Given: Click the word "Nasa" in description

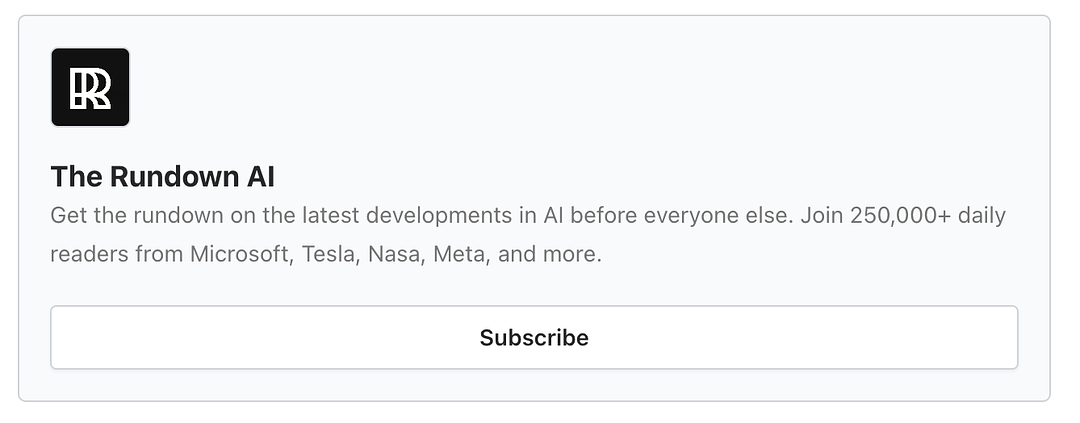Looking at the screenshot, I should point(396,254).
